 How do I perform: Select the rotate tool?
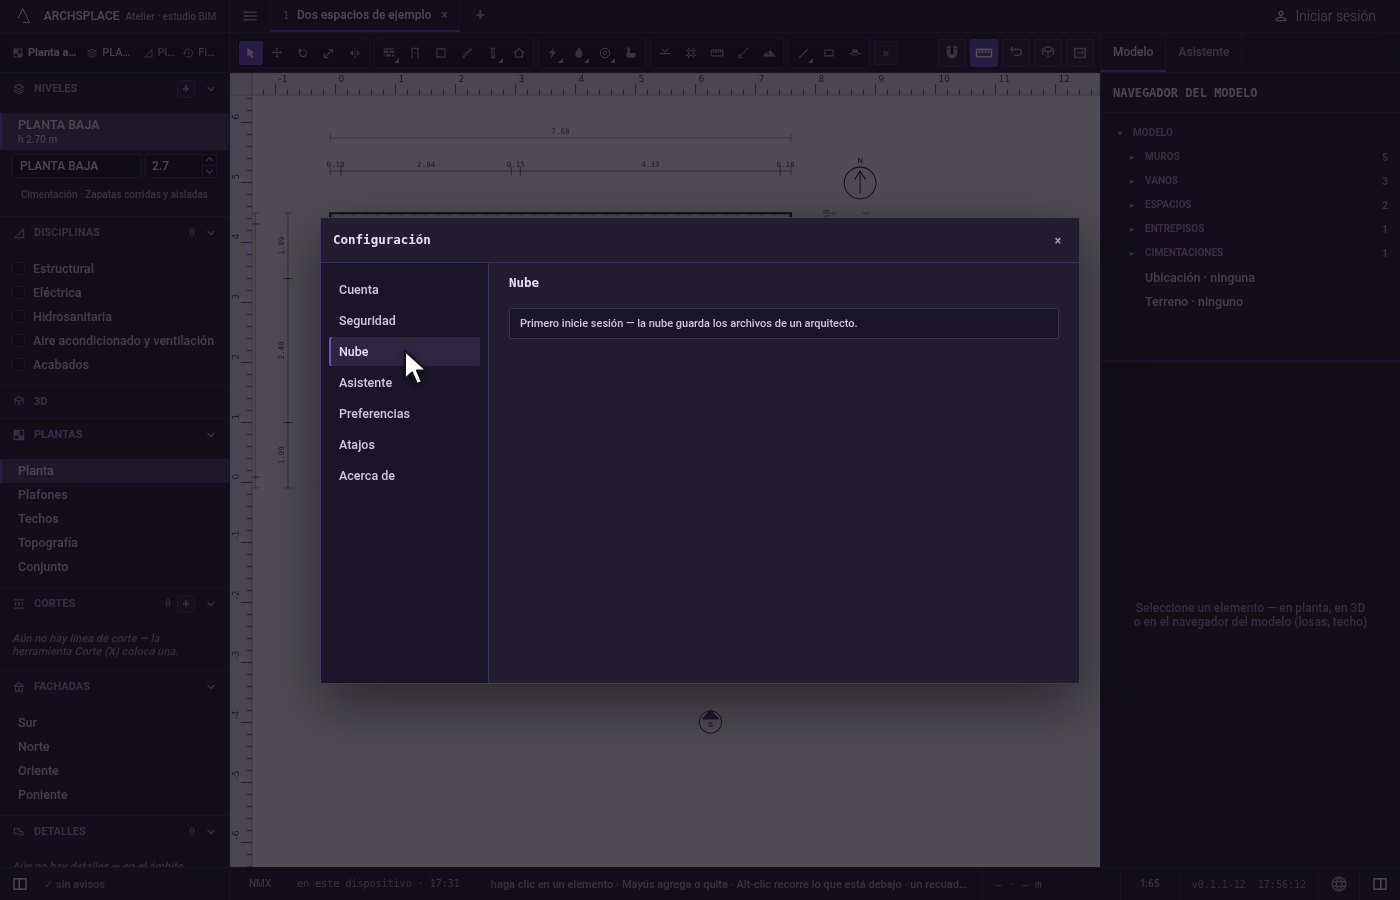pyautogui.click(x=303, y=53)
